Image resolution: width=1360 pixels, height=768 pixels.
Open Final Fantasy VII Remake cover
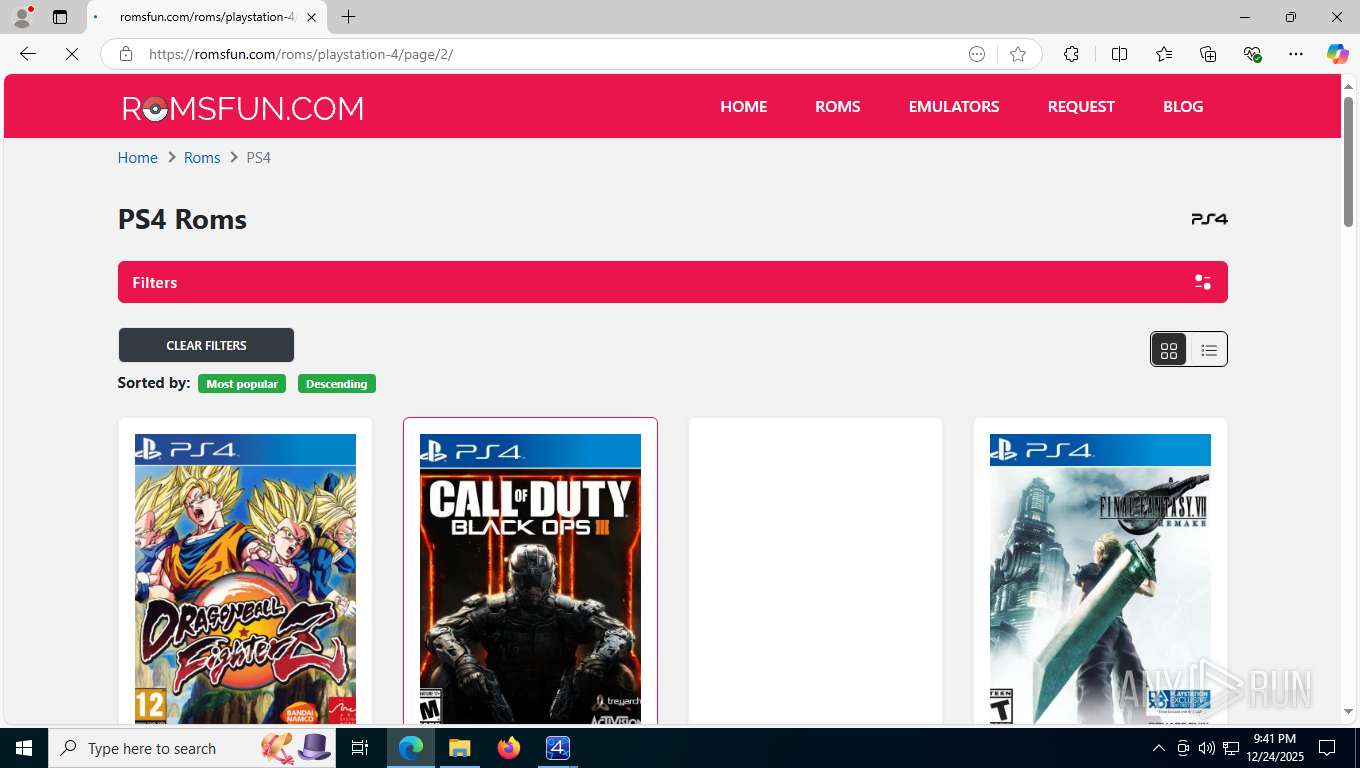coord(1100,579)
